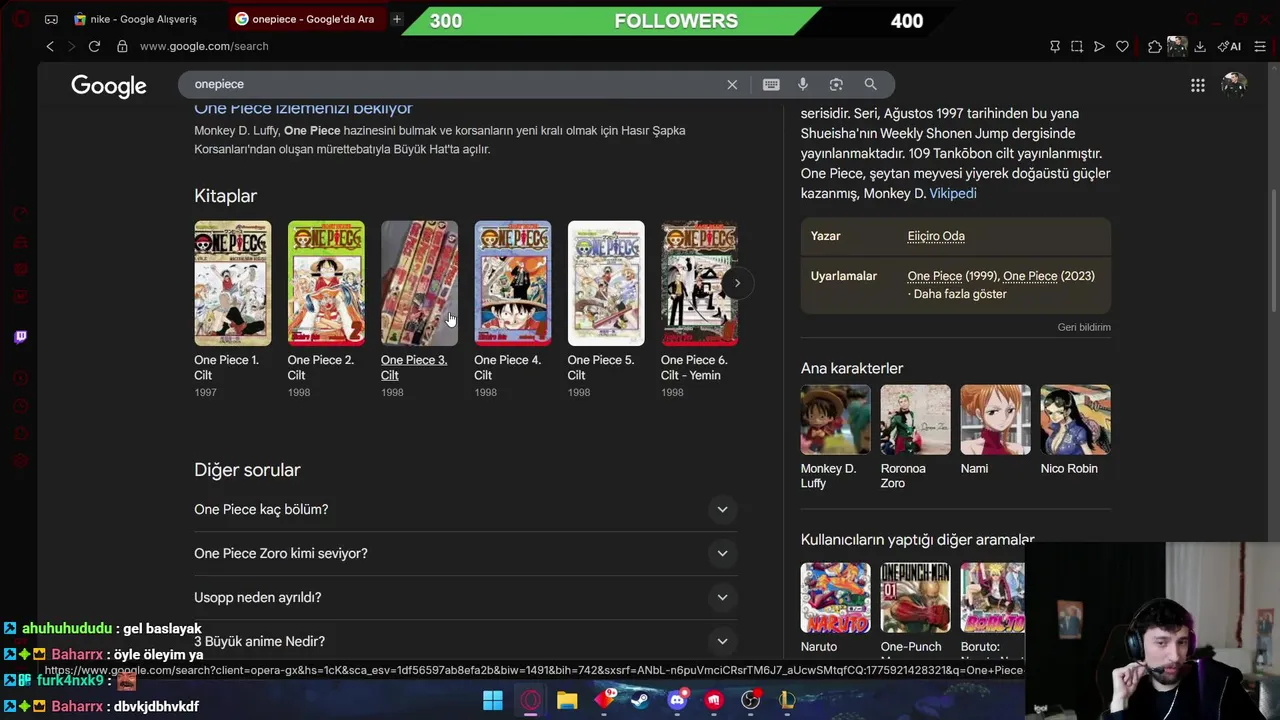Image resolution: width=1280 pixels, height=720 pixels.
Task: Select the onepiece Google search tab
Action: [x=306, y=19]
